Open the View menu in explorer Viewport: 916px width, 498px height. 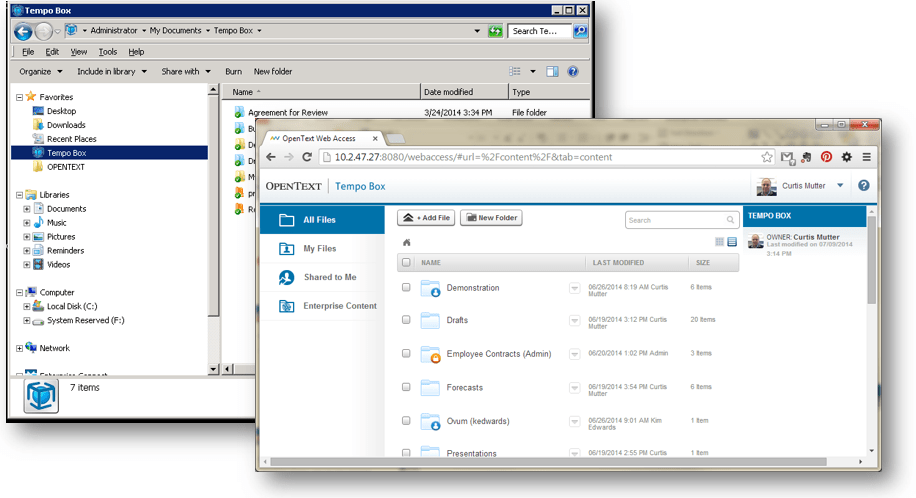[x=79, y=51]
